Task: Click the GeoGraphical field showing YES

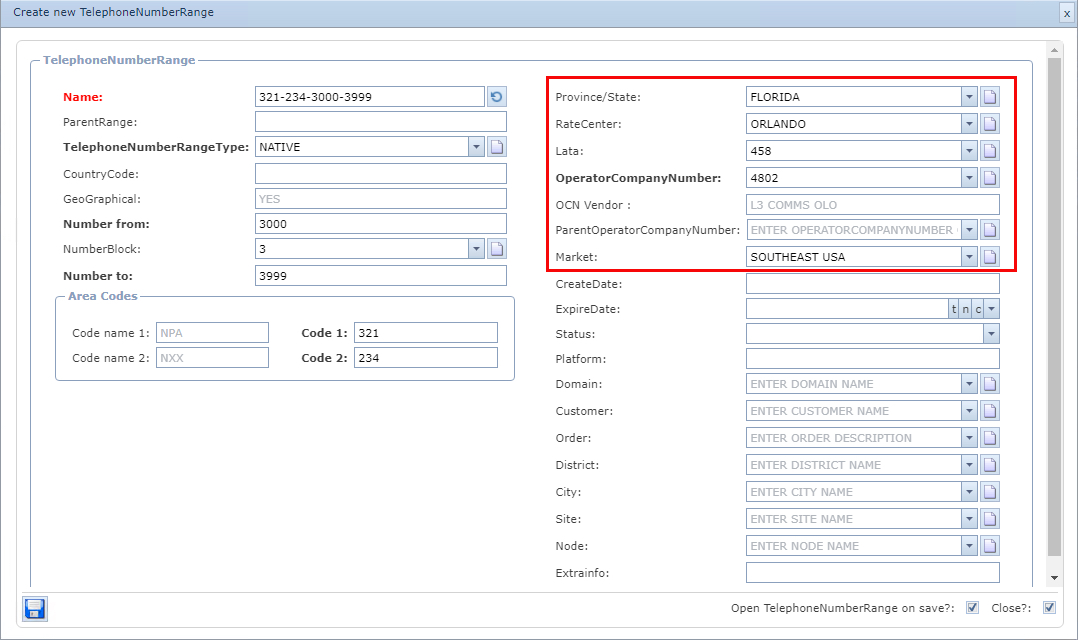Action: [x=381, y=199]
